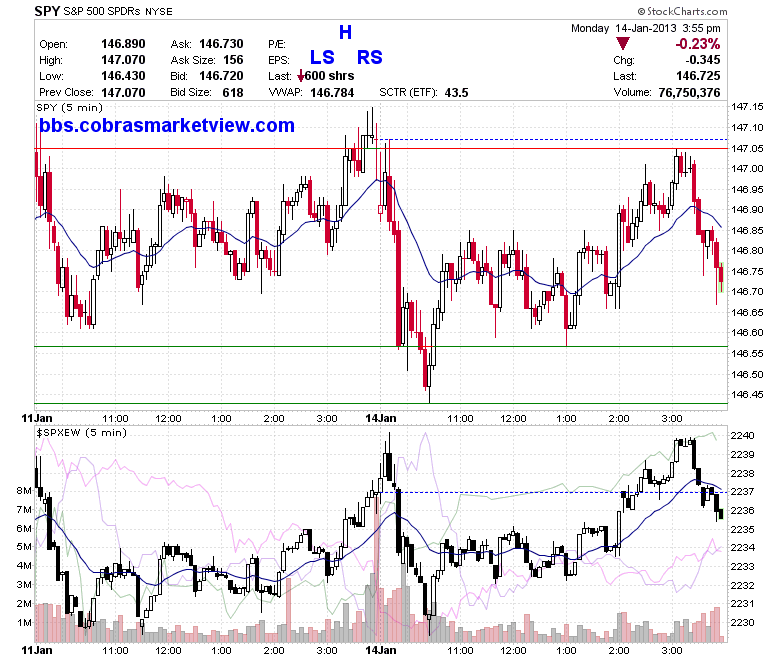This screenshot has width=780, height=659.
Task: Click the Ask value 146.730
Action: pyautogui.click(x=221, y=44)
